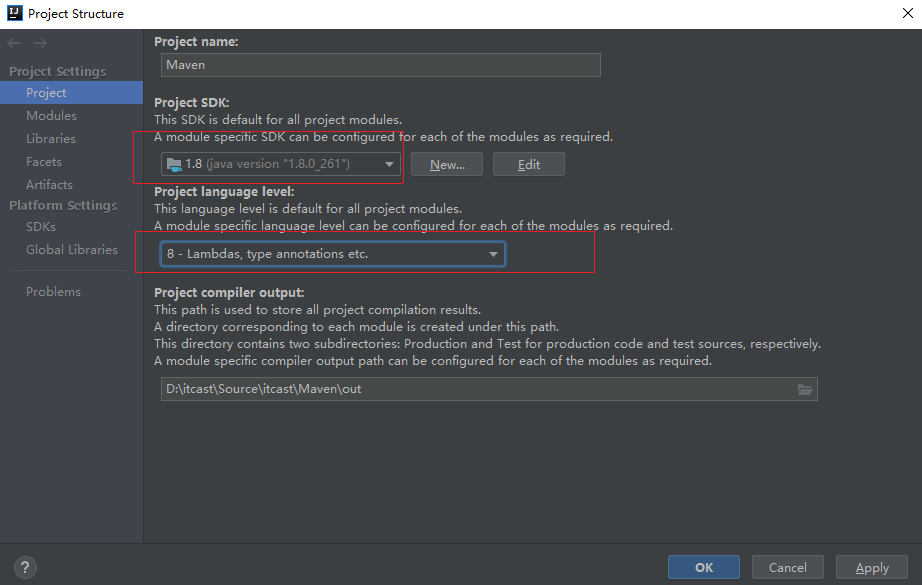Select Libraries in the sidebar
922x585 pixels.
tap(51, 139)
